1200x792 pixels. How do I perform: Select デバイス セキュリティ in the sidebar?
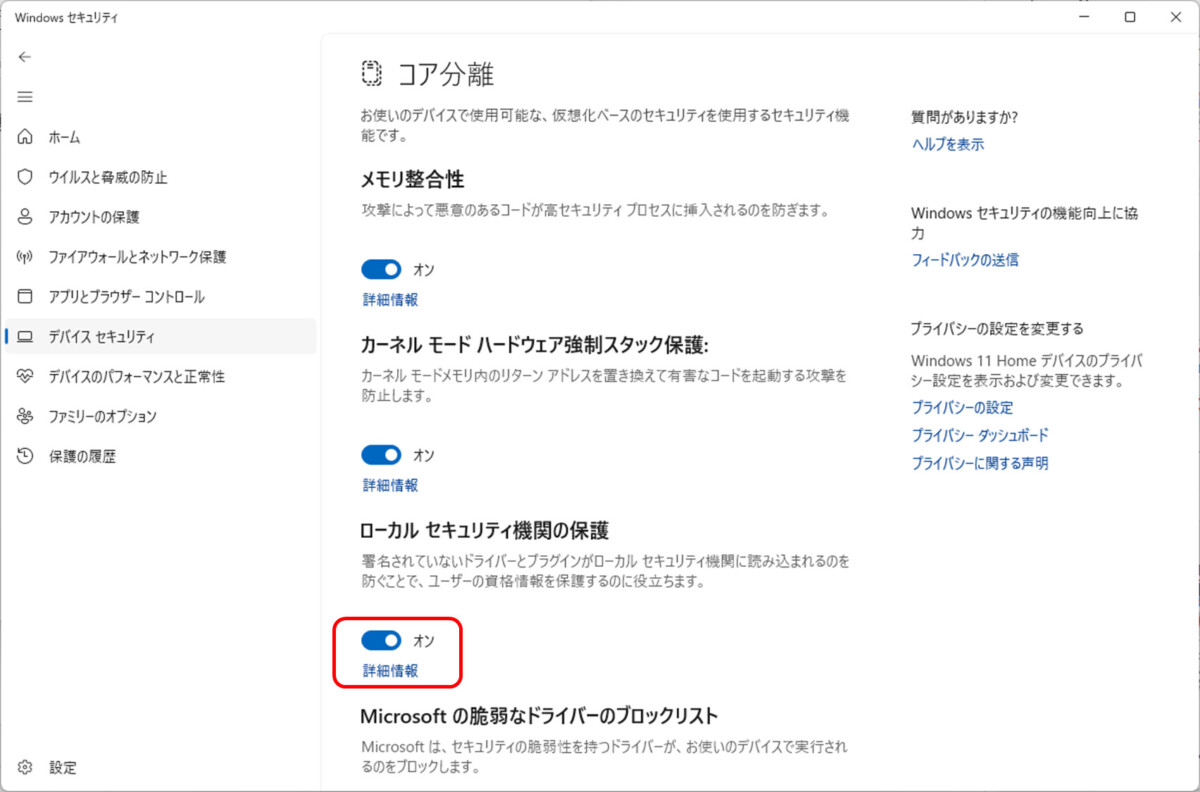(102, 337)
